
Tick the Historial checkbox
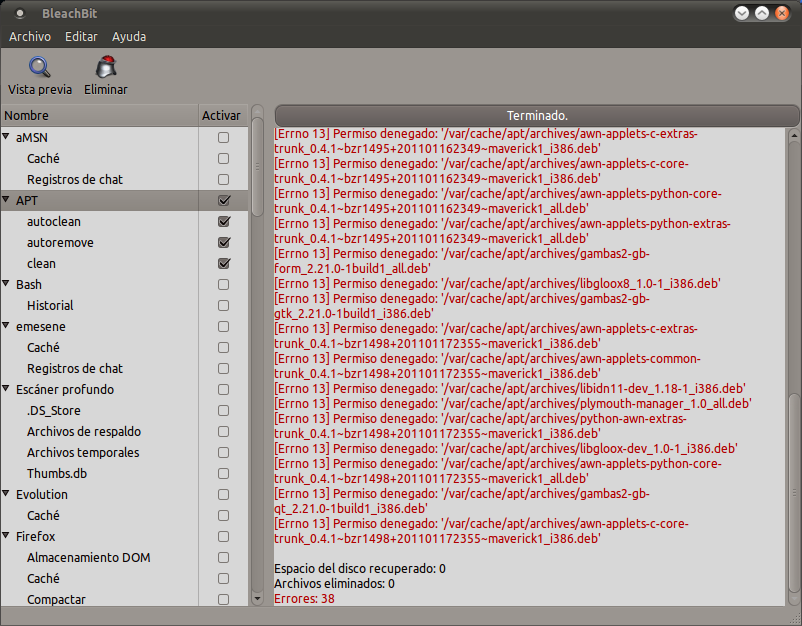click(224, 305)
